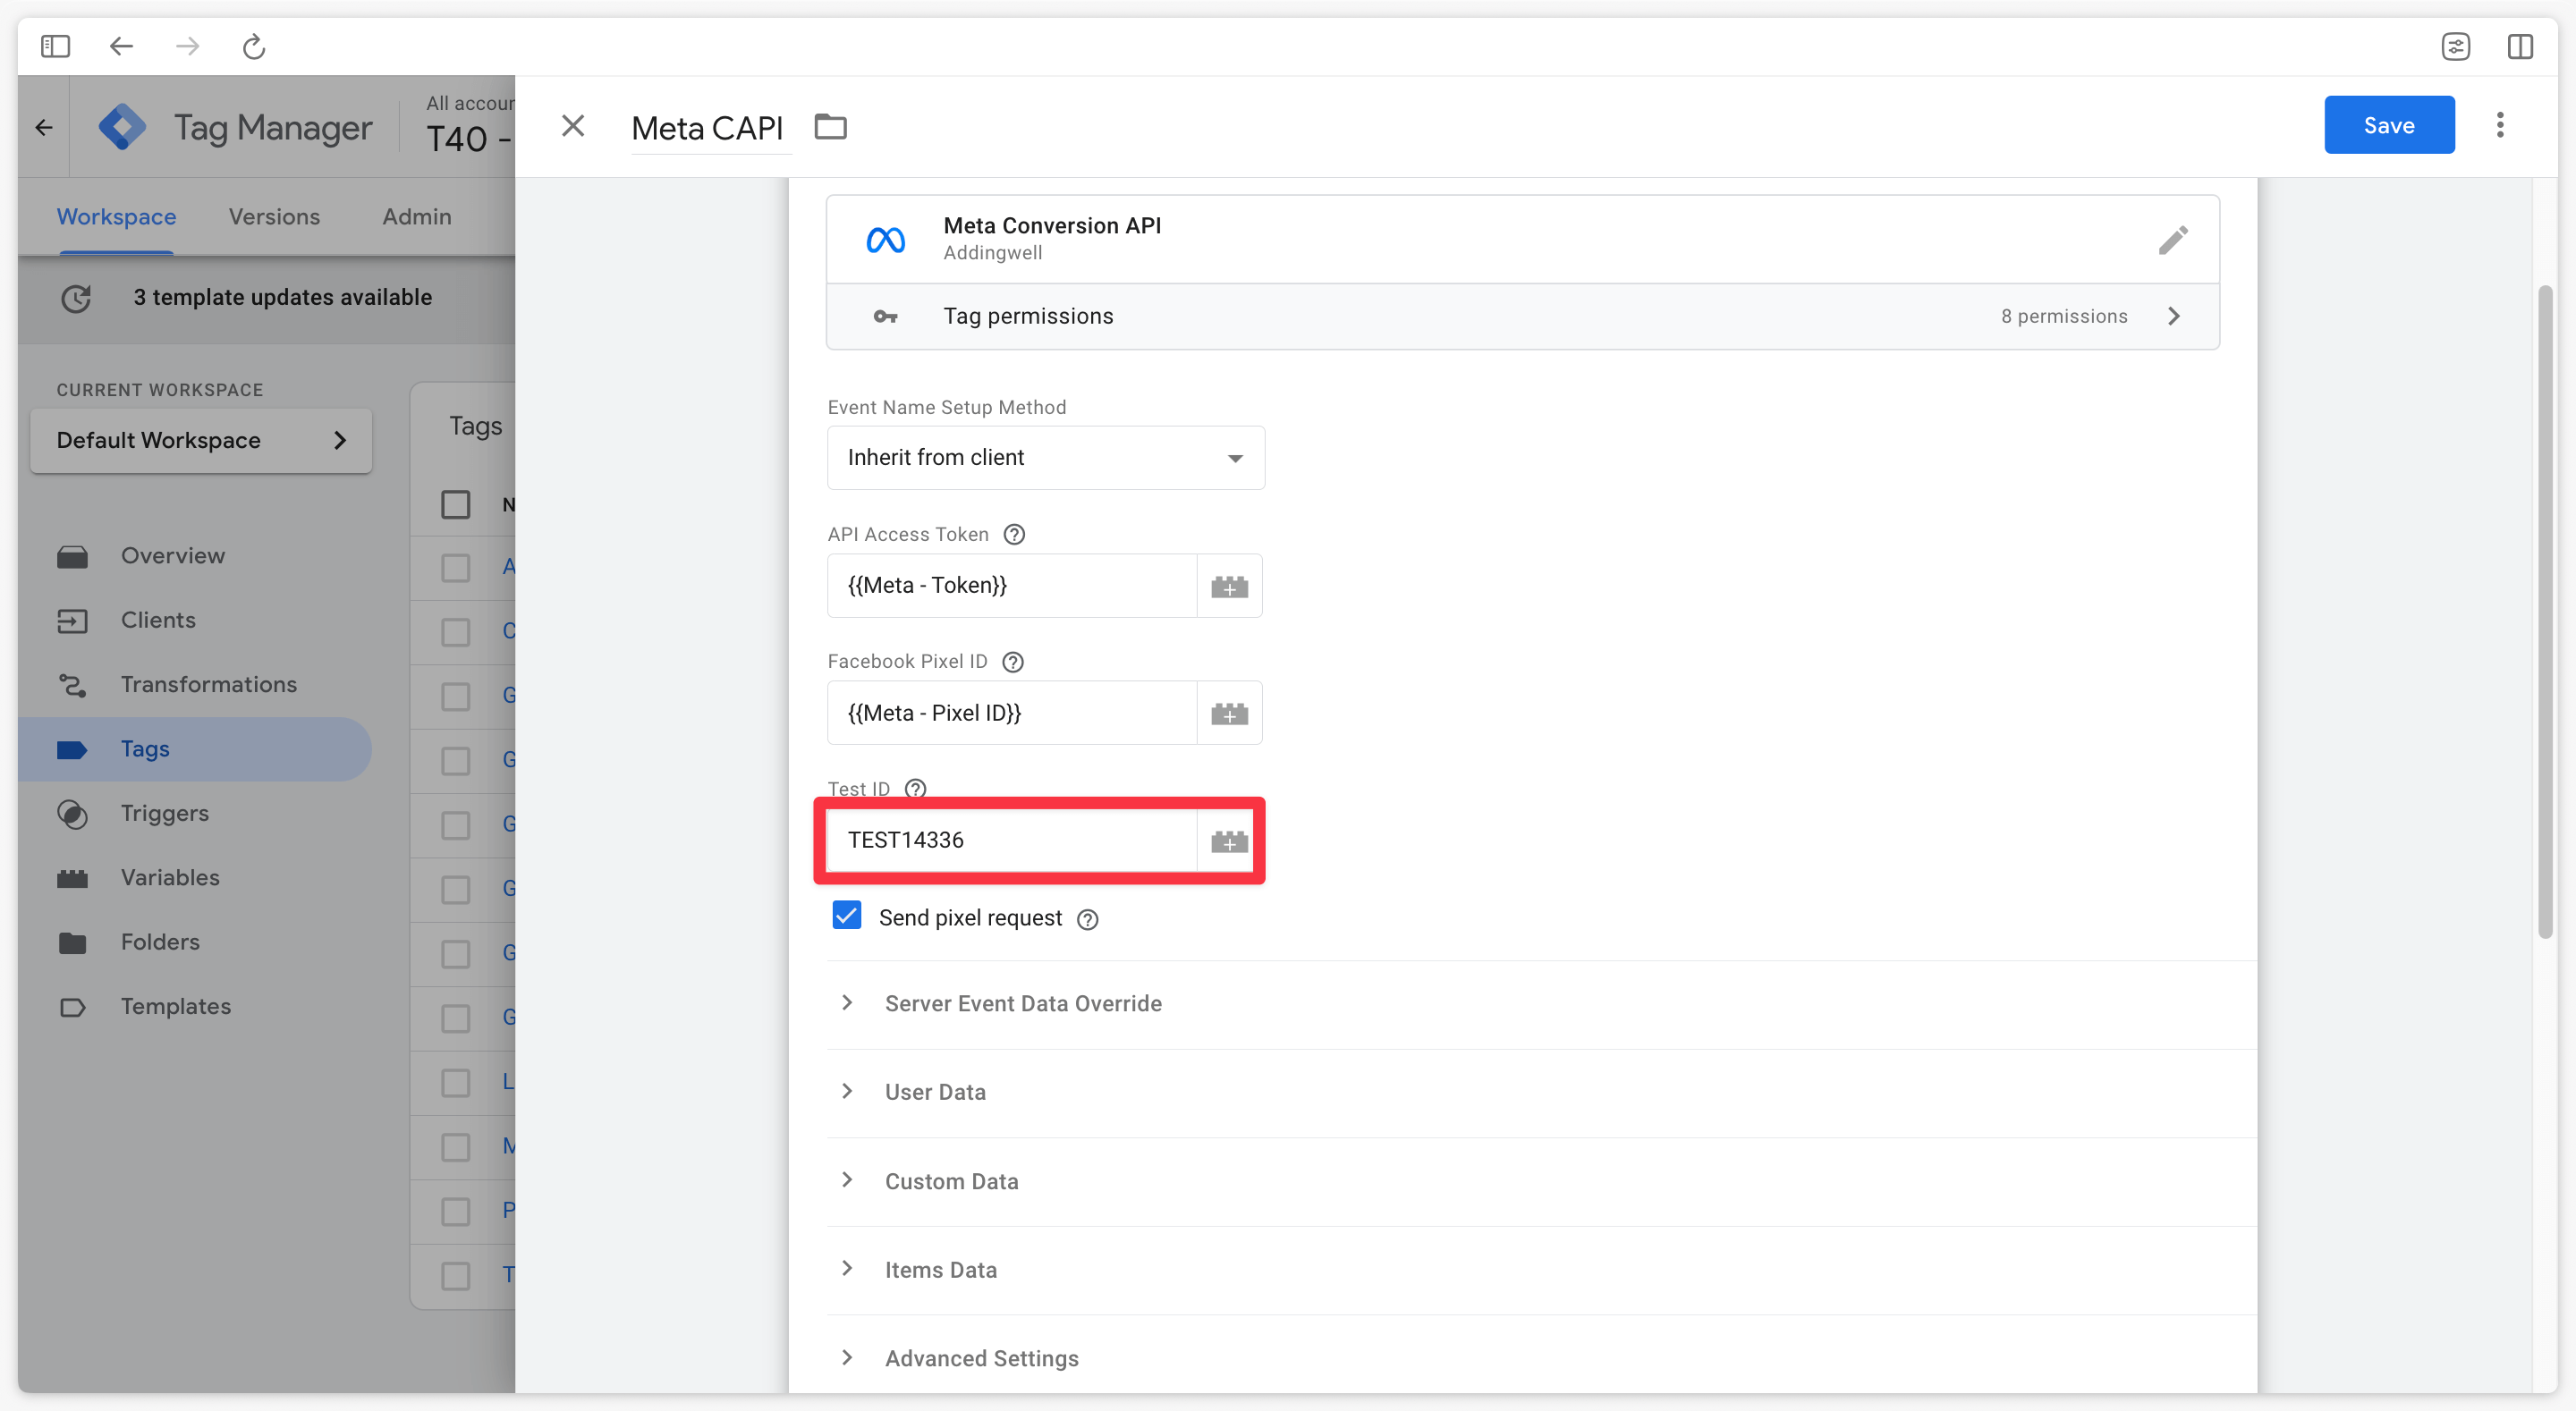The height and width of the screenshot is (1411, 2576).
Task: Check the tag row checkbox starting with P
Action: point(456,1212)
